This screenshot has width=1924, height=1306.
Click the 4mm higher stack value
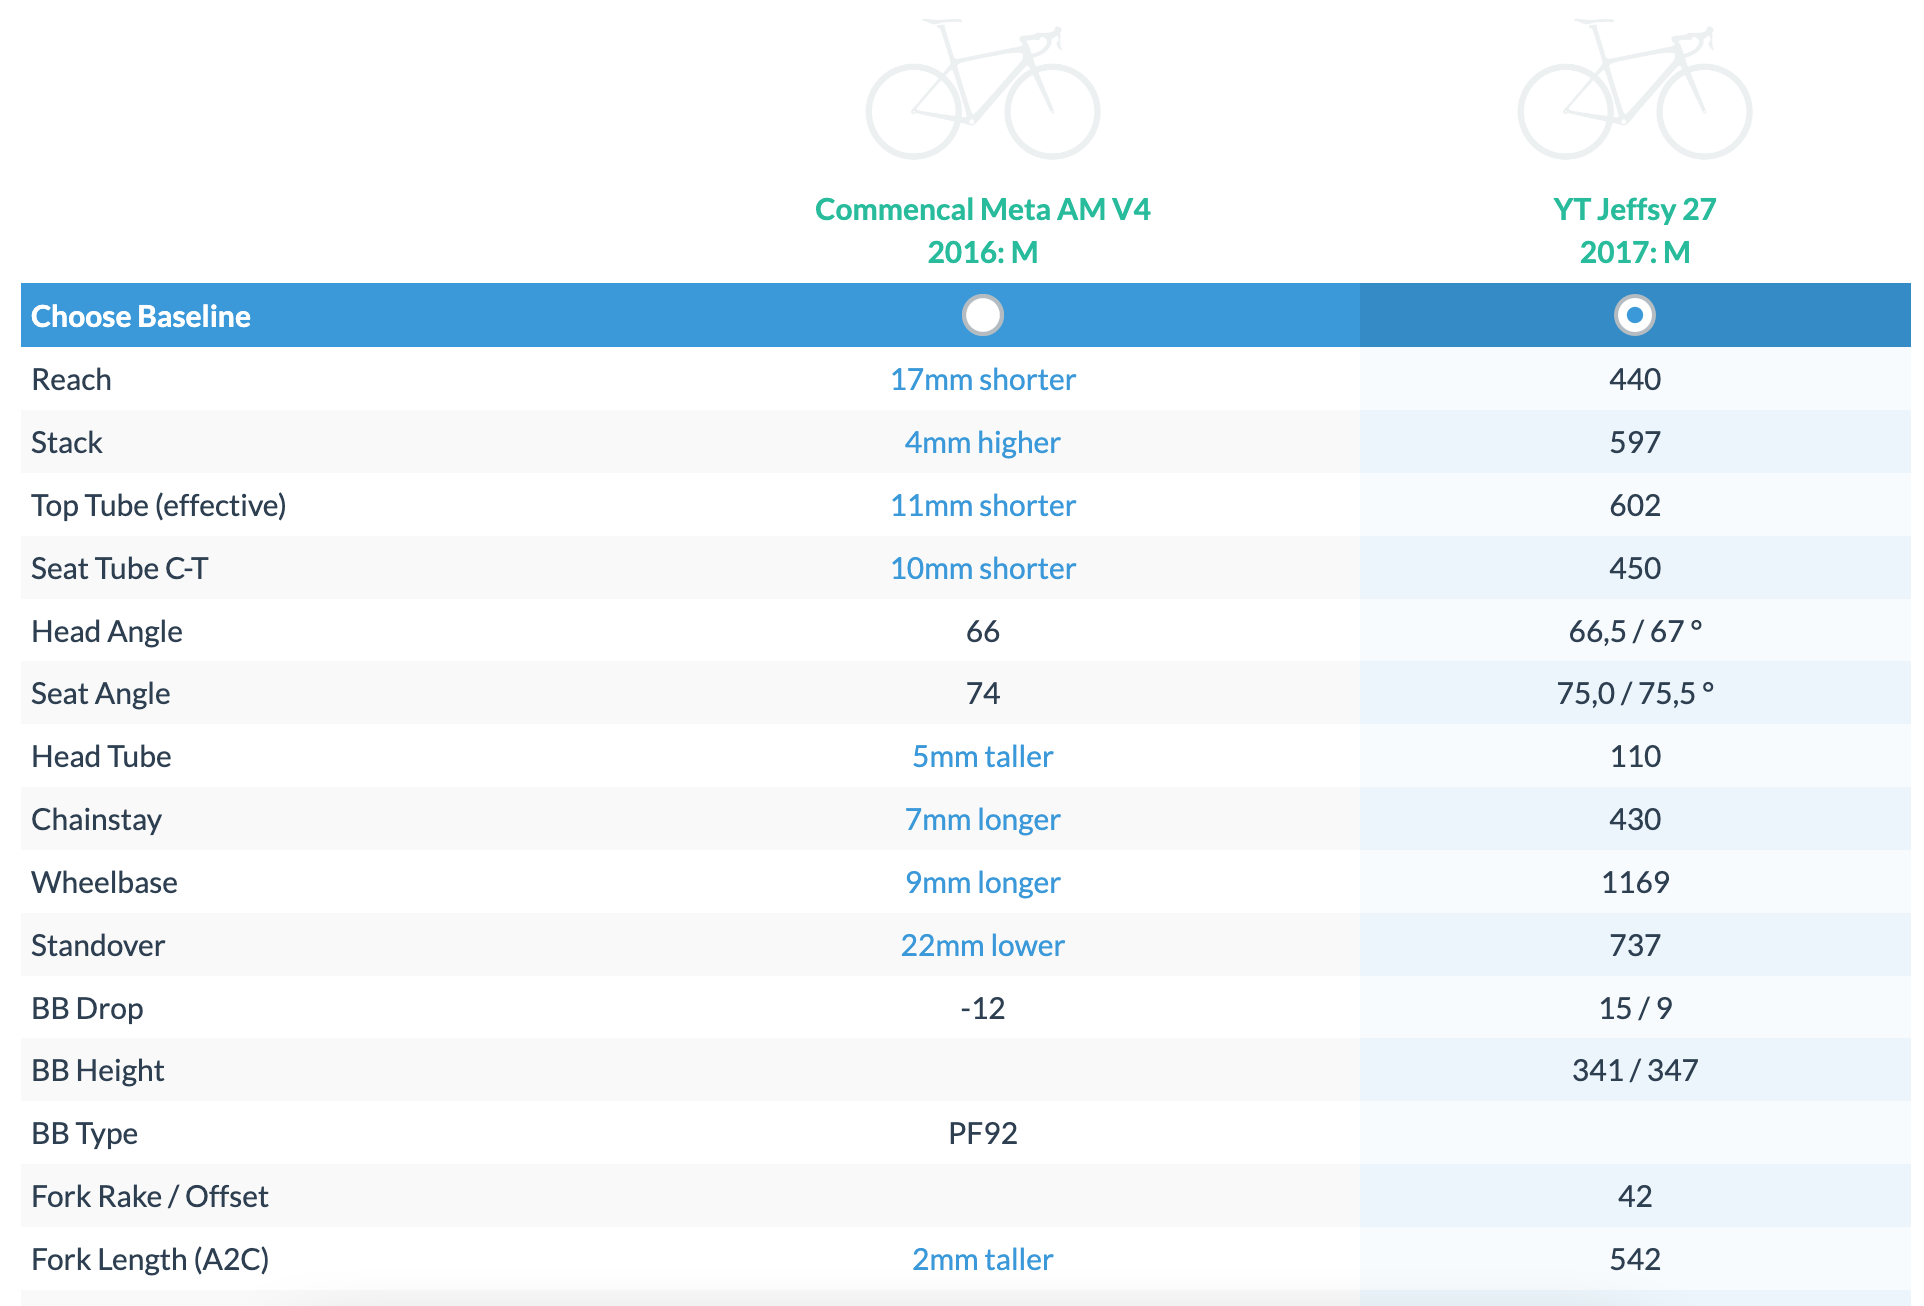point(982,442)
